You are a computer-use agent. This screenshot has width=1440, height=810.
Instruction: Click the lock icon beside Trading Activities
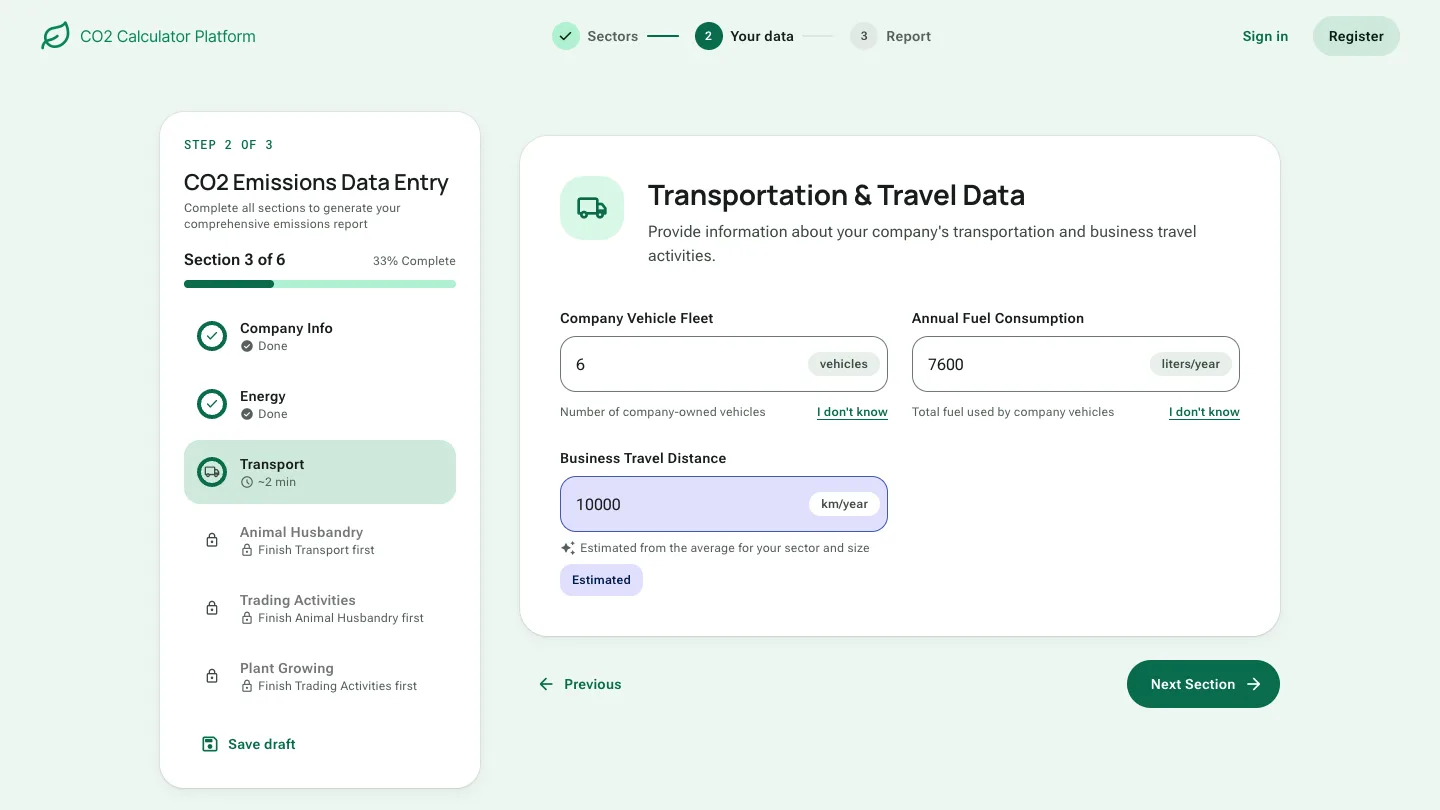(212, 608)
